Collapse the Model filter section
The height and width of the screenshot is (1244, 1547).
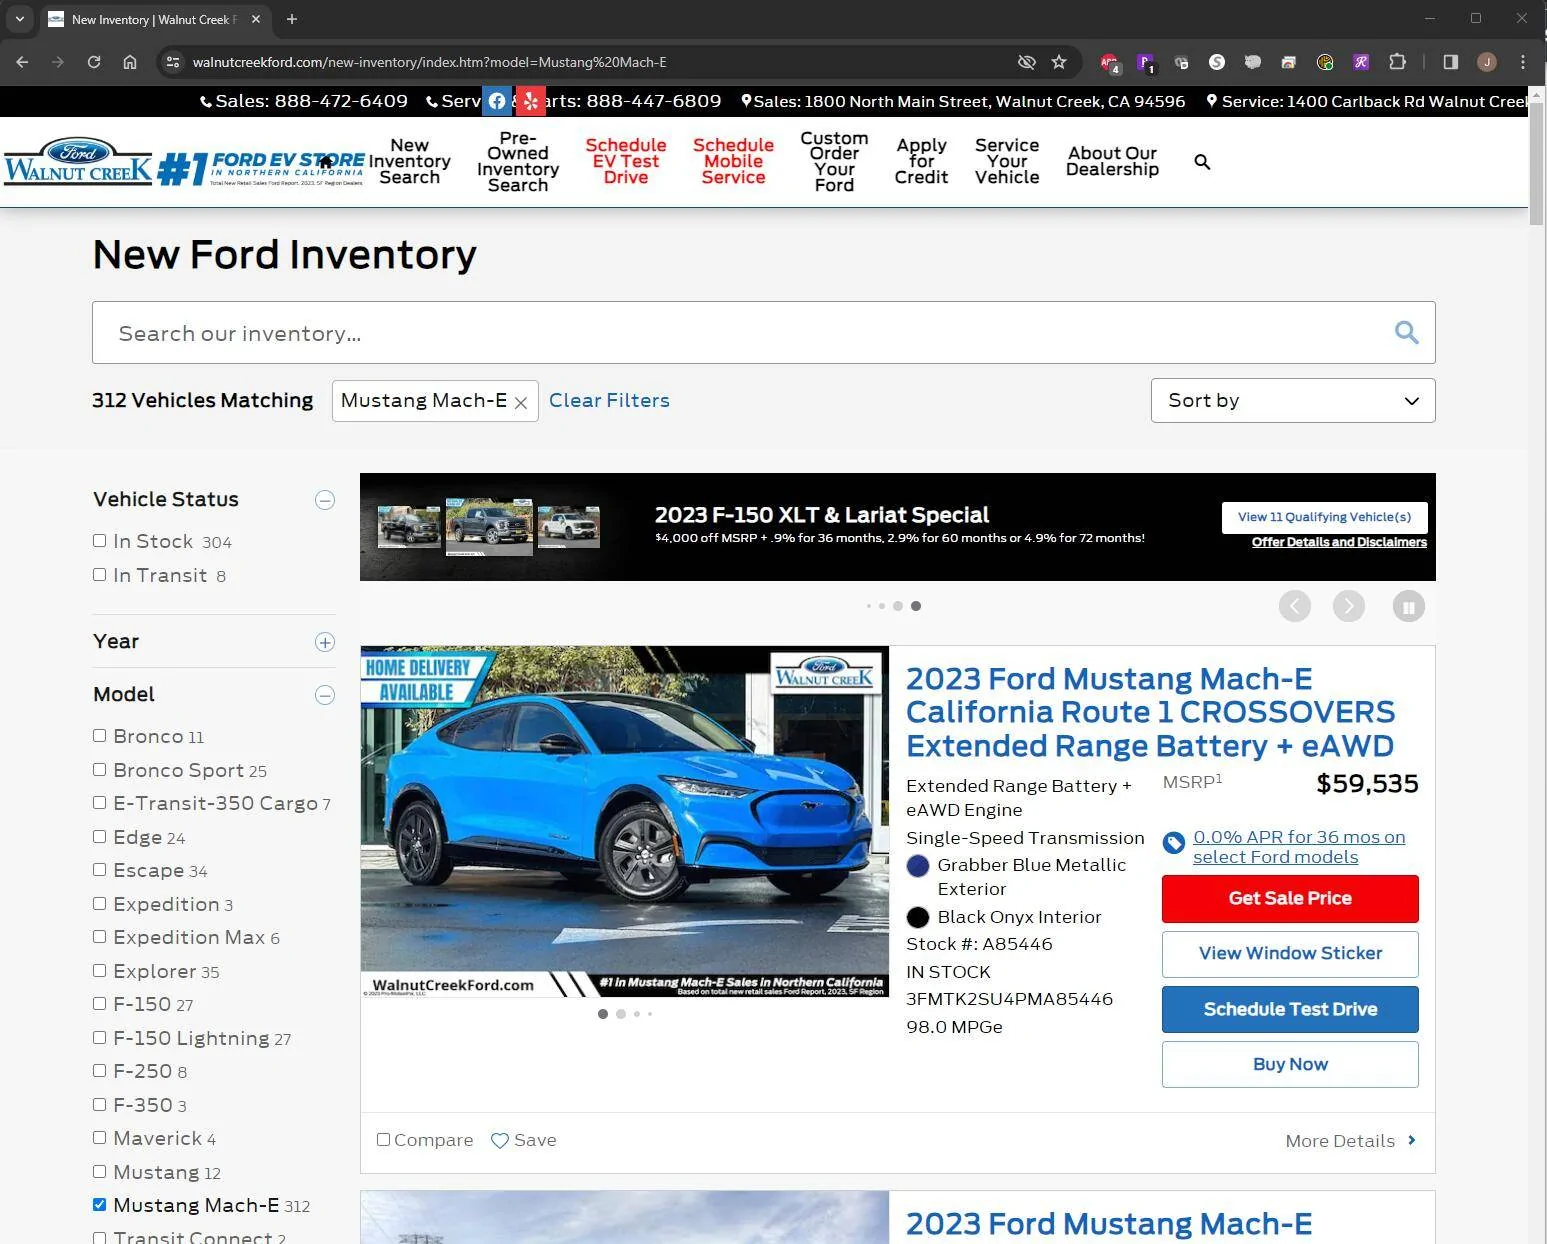325,695
